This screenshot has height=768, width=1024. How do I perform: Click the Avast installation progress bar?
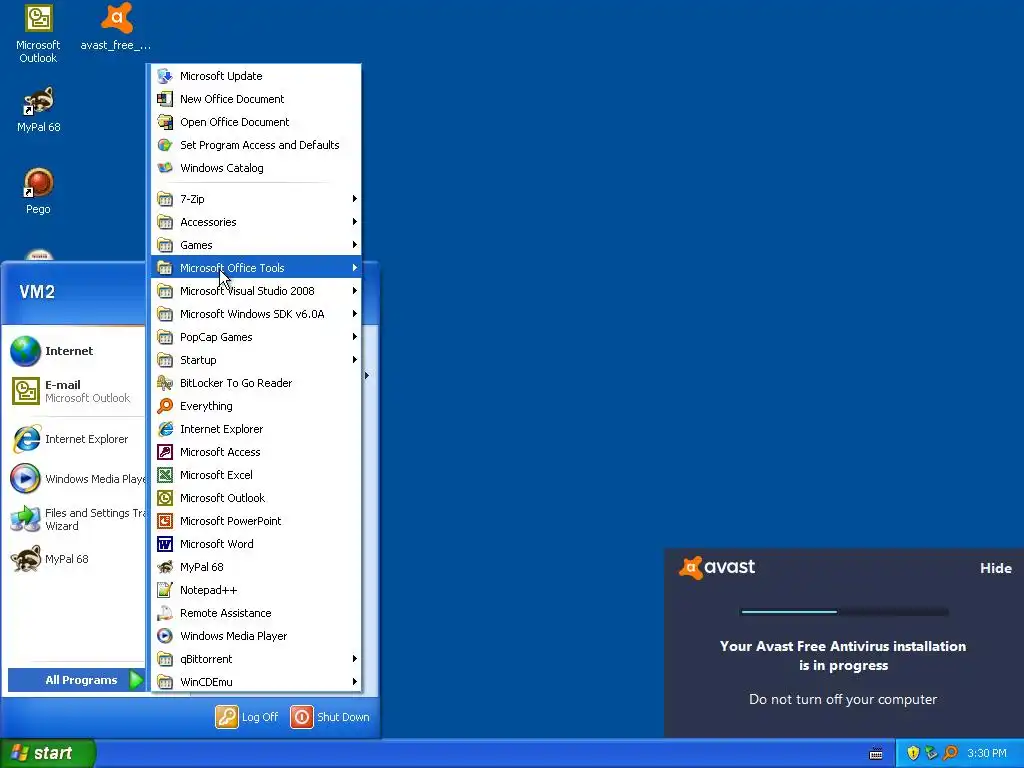point(844,612)
